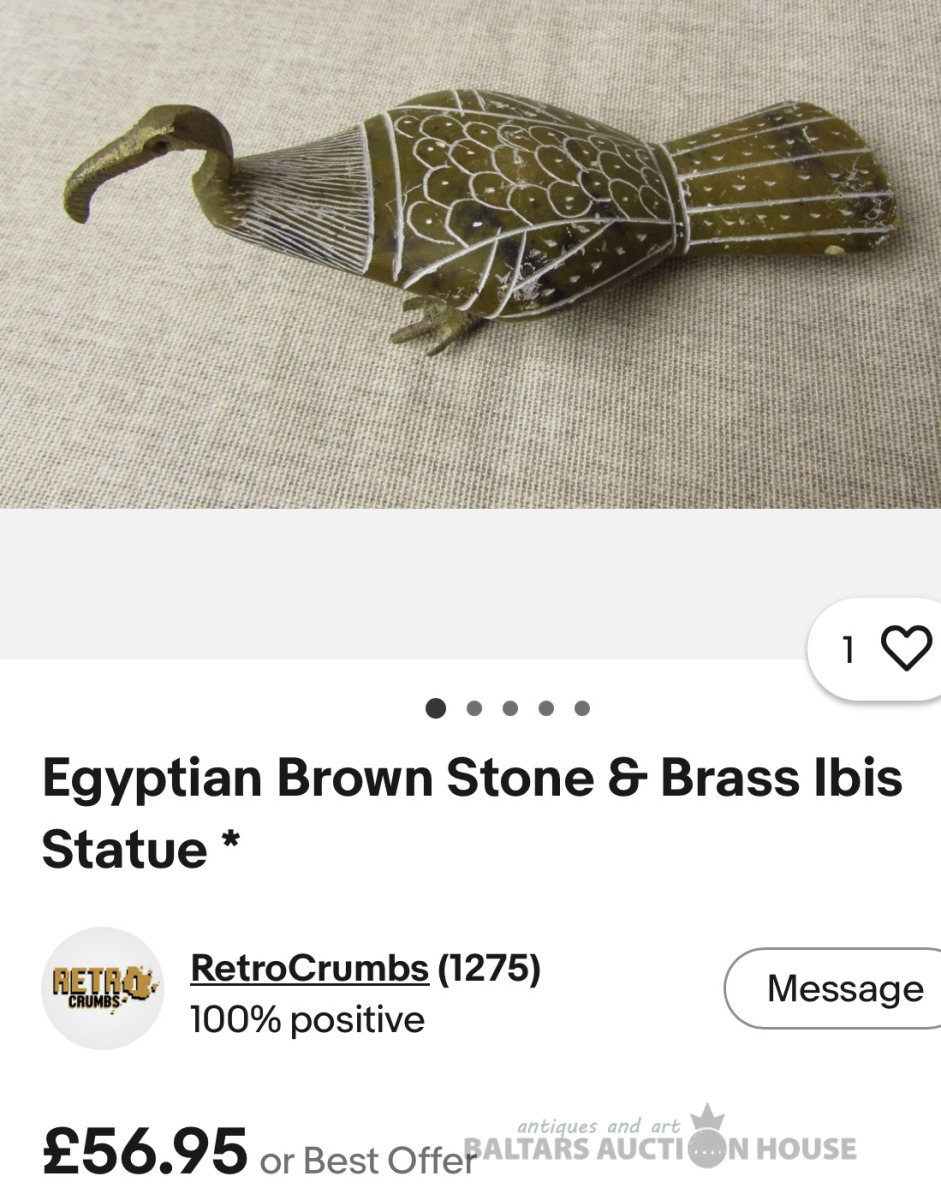Click the £56.95 price
941x1200 pixels.
tap(145, 1151)
